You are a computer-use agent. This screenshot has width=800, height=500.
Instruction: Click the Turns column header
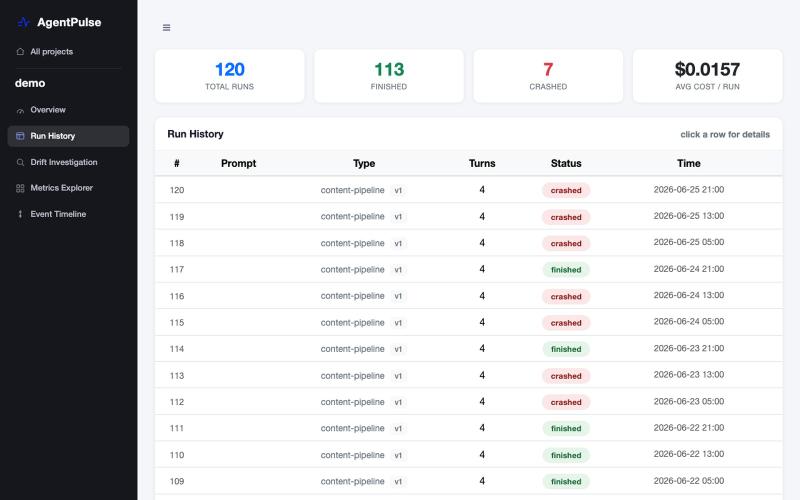point(482,163)
